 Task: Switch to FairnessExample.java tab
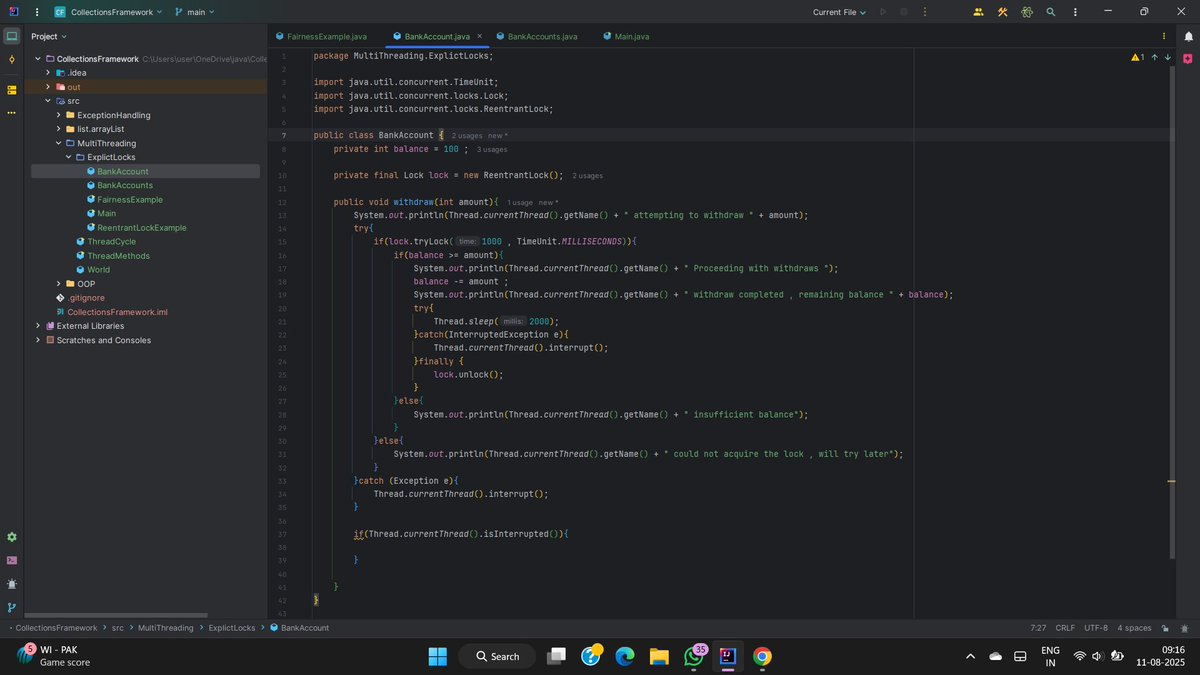322,36
